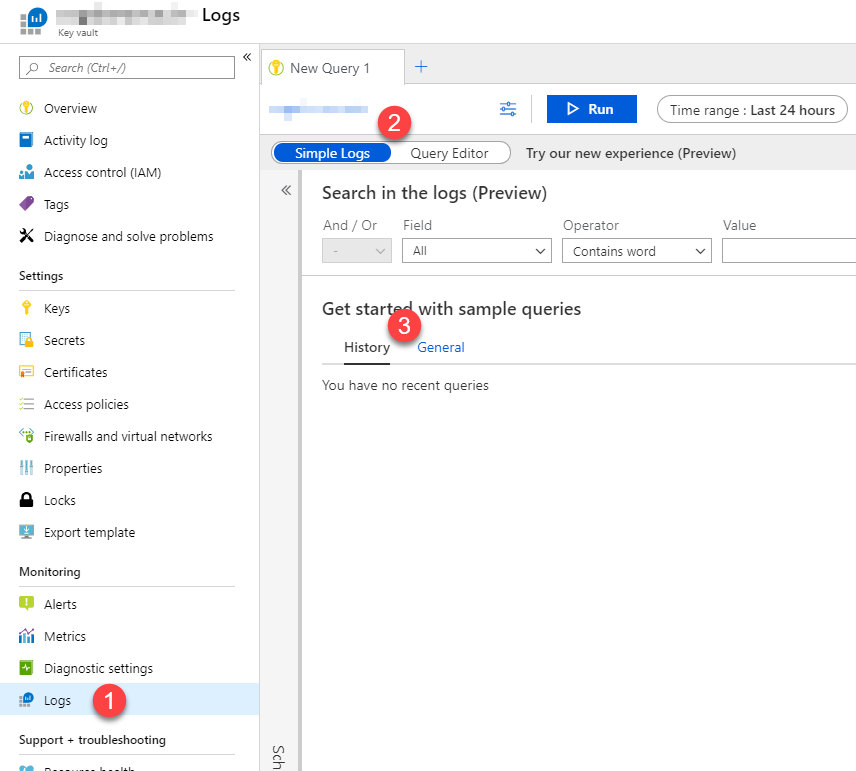Change the Time range Last 24 hours
The height and width of the screenshot is (771, 856).
(752, 110)
